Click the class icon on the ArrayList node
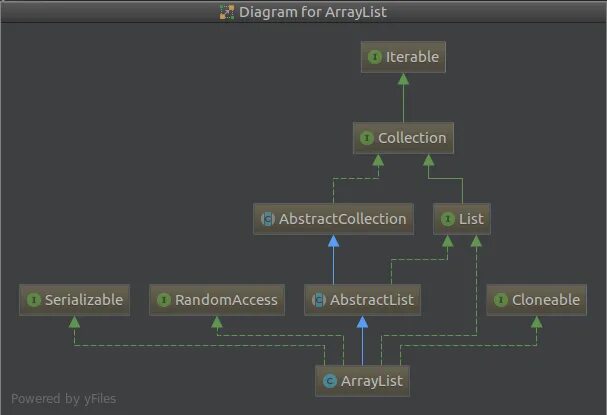 [x=330, y=381]
